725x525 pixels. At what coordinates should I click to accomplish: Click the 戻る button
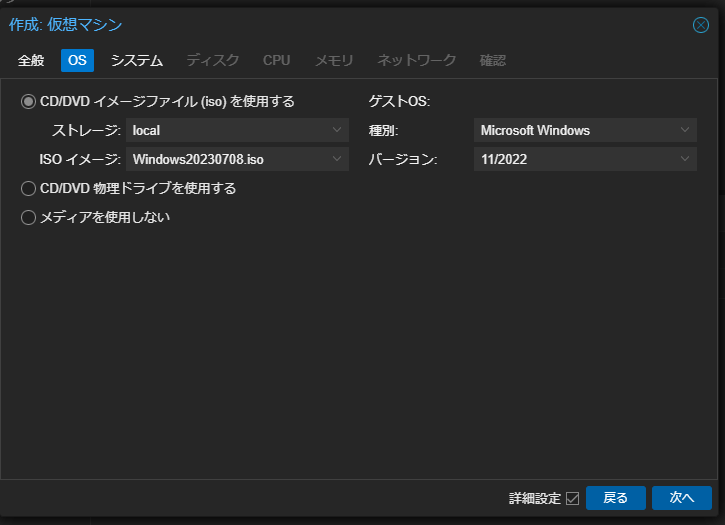pos(615,498)
